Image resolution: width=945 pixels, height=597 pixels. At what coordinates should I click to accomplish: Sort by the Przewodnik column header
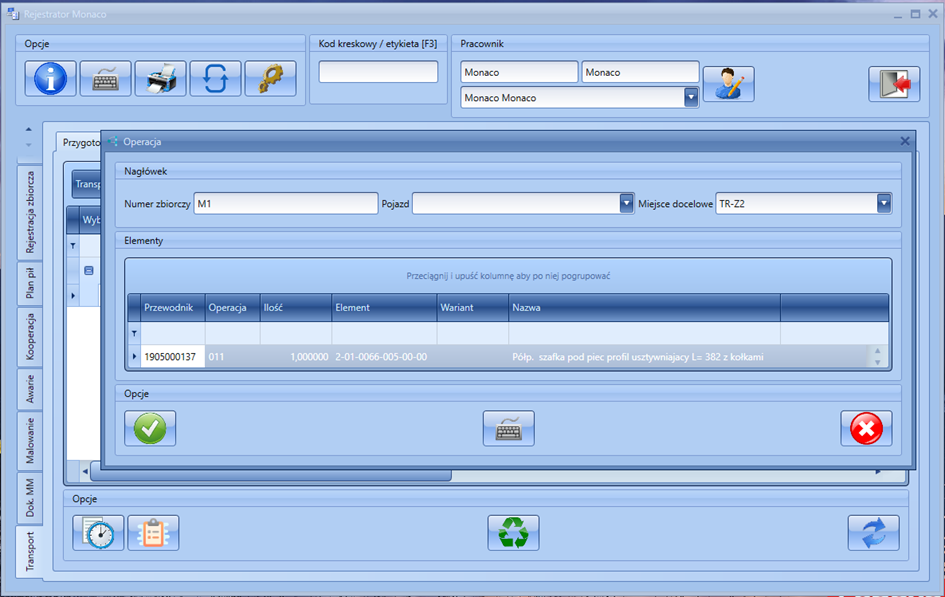tap(172, 308)
